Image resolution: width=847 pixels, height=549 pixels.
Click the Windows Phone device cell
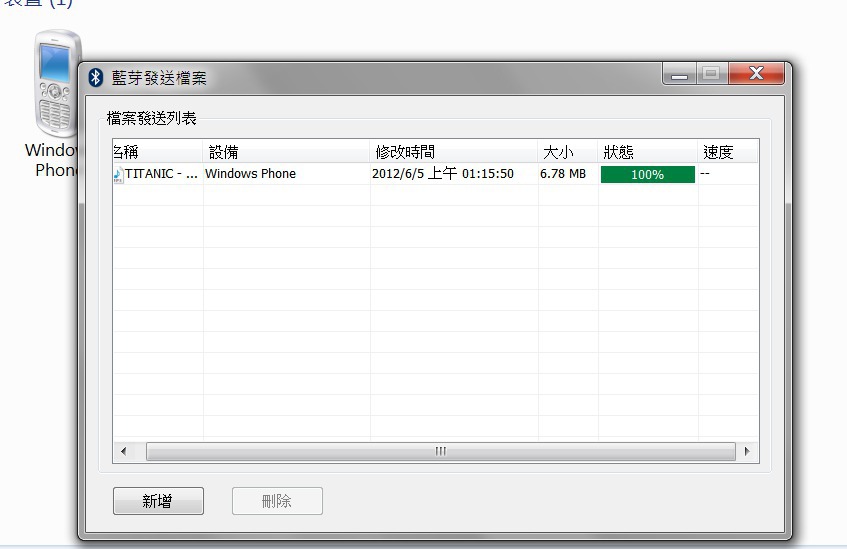251,174
